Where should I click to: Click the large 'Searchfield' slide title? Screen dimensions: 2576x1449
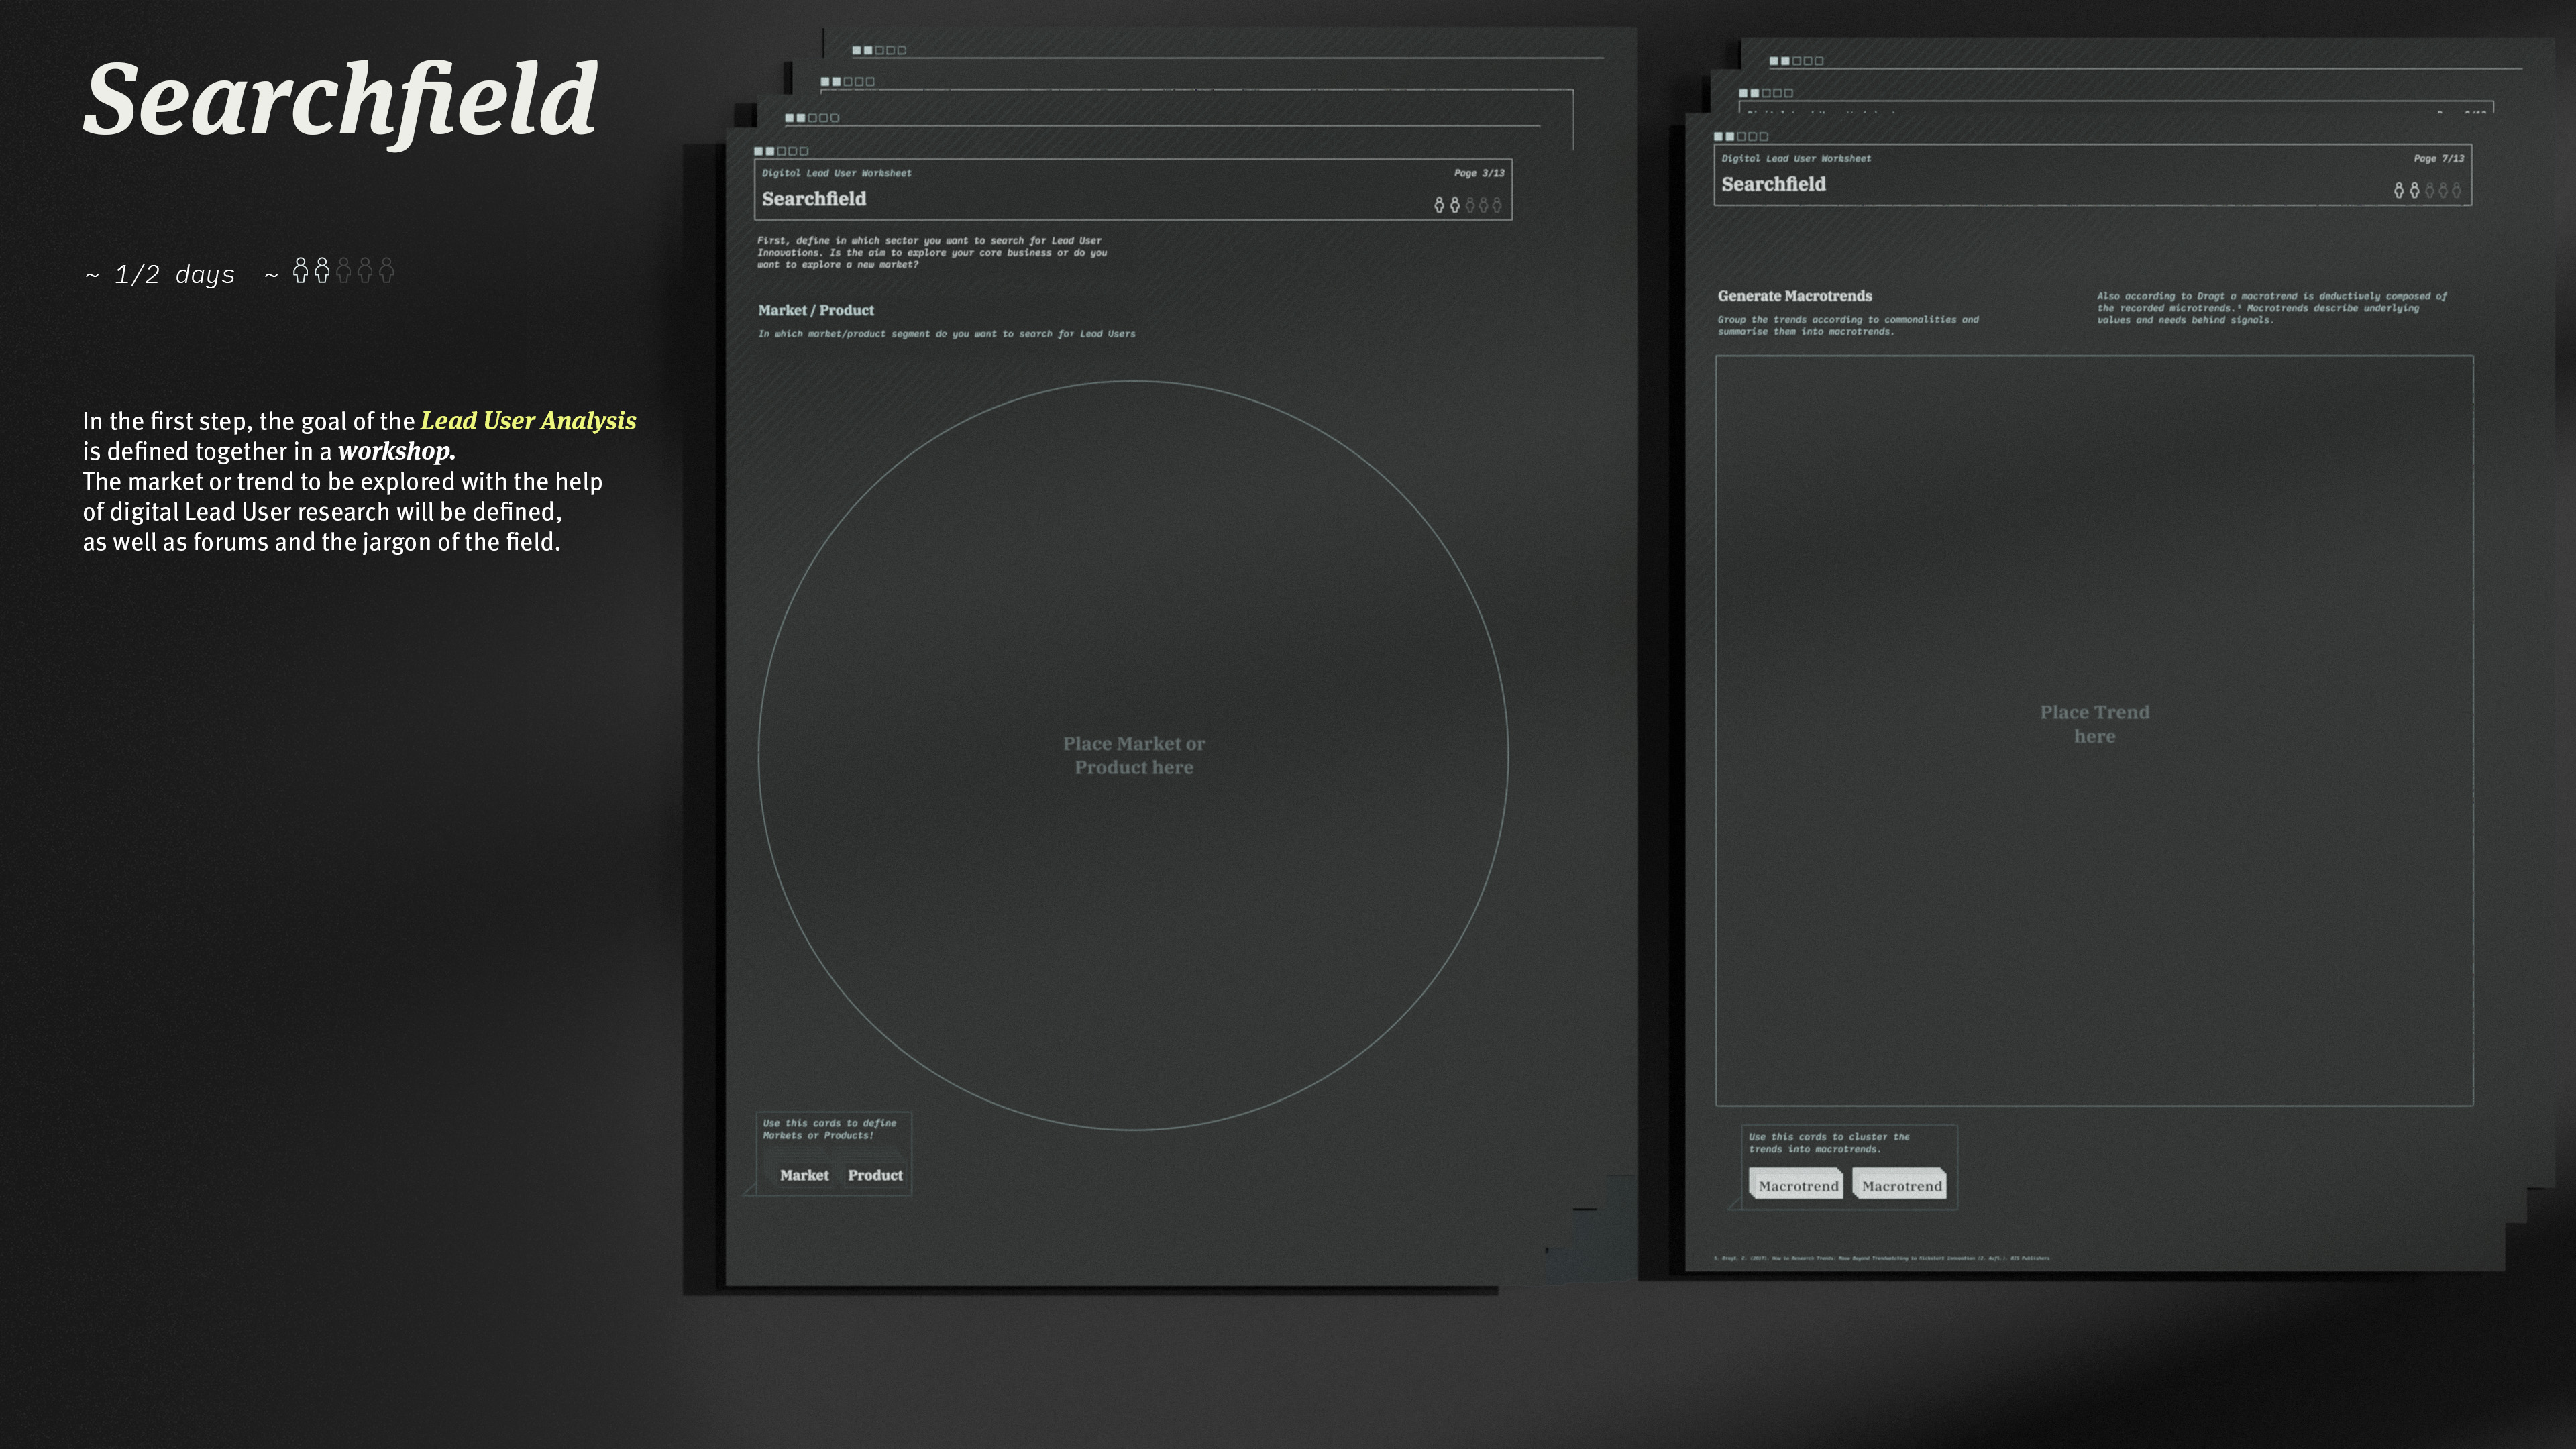click(340, 100)
